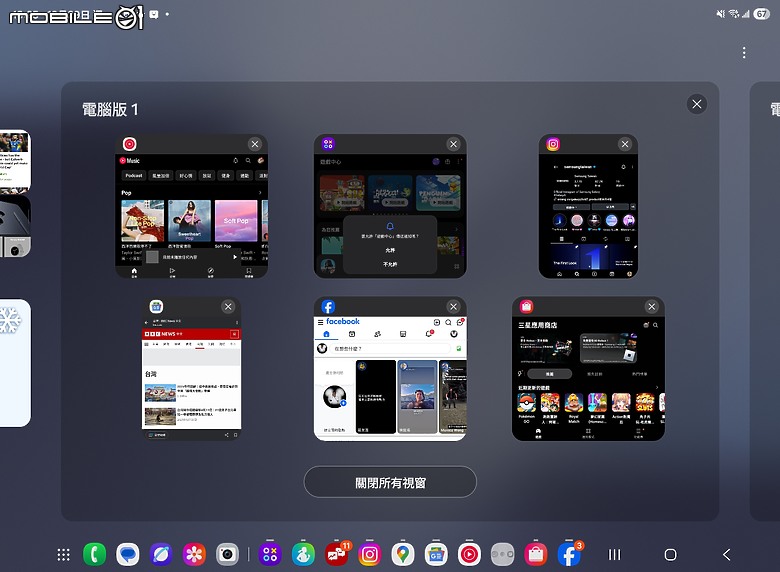Open the gray three-dot taskbar app
The width and height of the screenshot is (780, 572).
pos(502,555)
